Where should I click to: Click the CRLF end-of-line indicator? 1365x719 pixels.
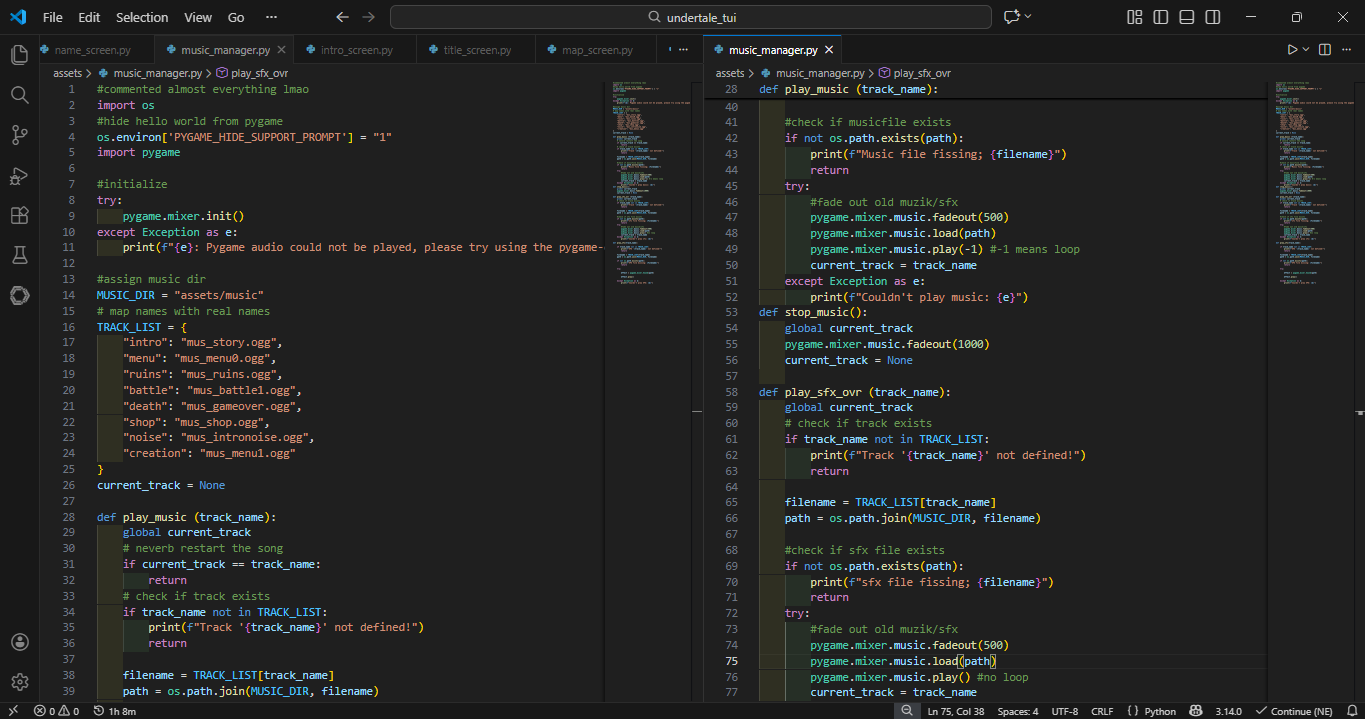coord(1102,711)
